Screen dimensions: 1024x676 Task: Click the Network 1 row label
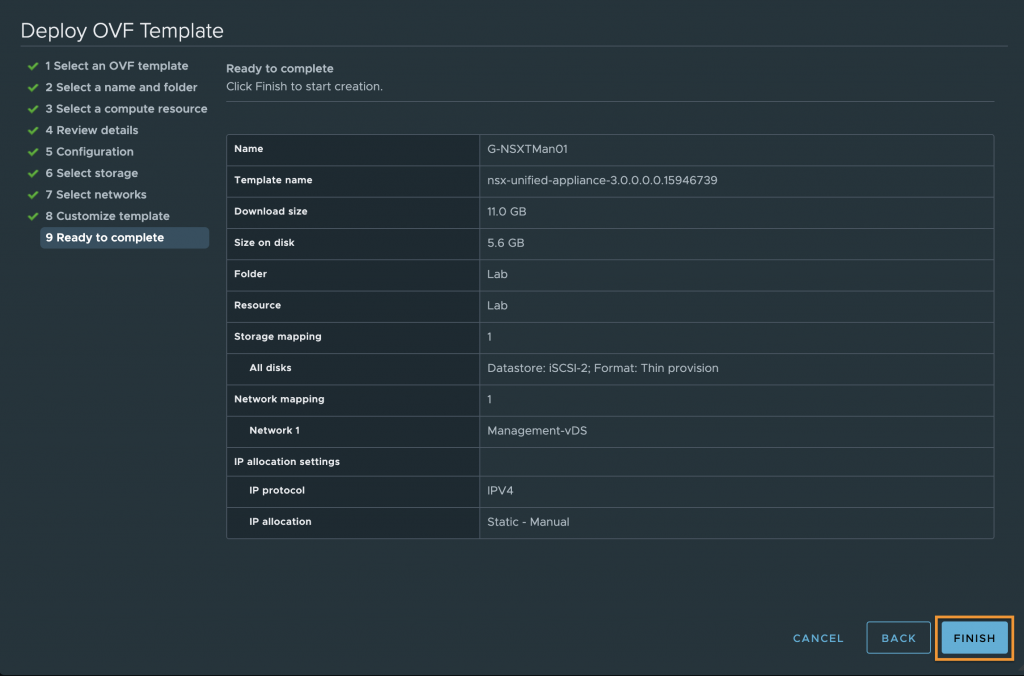[274, 430]
